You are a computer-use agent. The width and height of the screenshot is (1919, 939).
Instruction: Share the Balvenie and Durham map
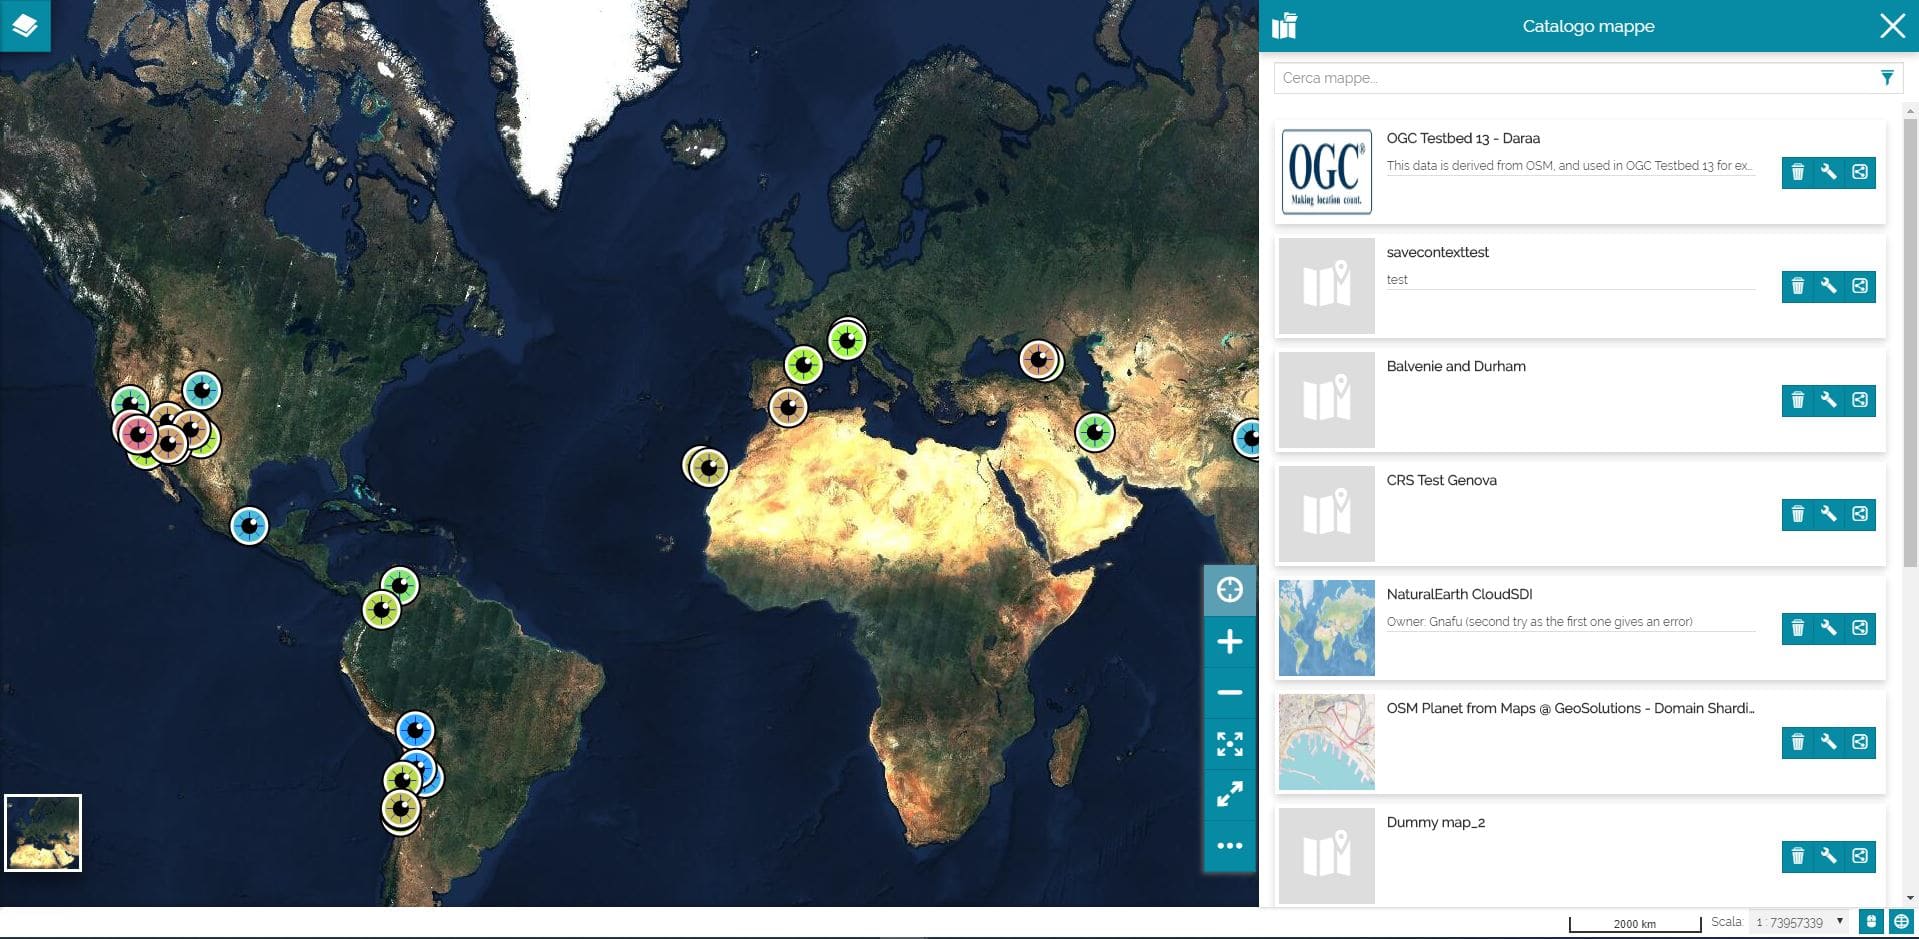pos(1859,400)
